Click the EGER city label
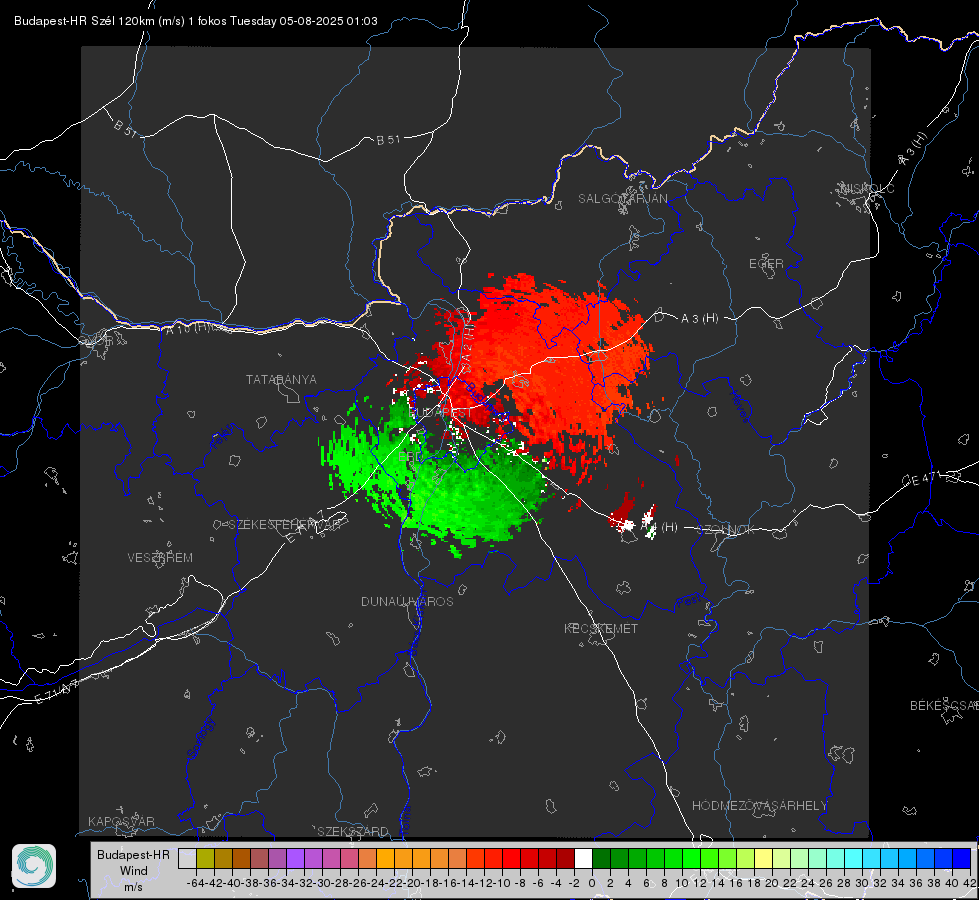 [766, 264]
